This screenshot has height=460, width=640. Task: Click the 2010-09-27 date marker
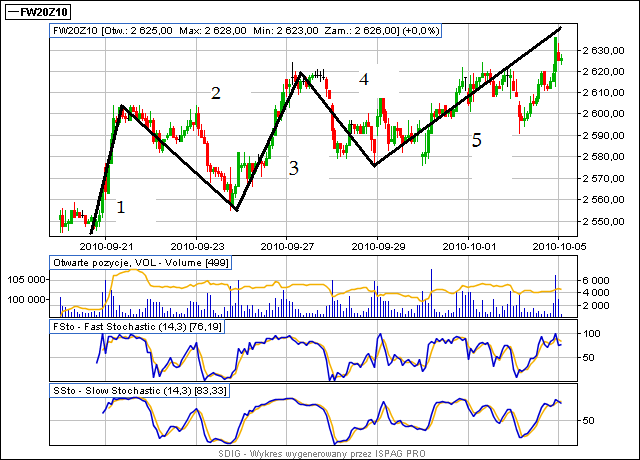(287, 244)
